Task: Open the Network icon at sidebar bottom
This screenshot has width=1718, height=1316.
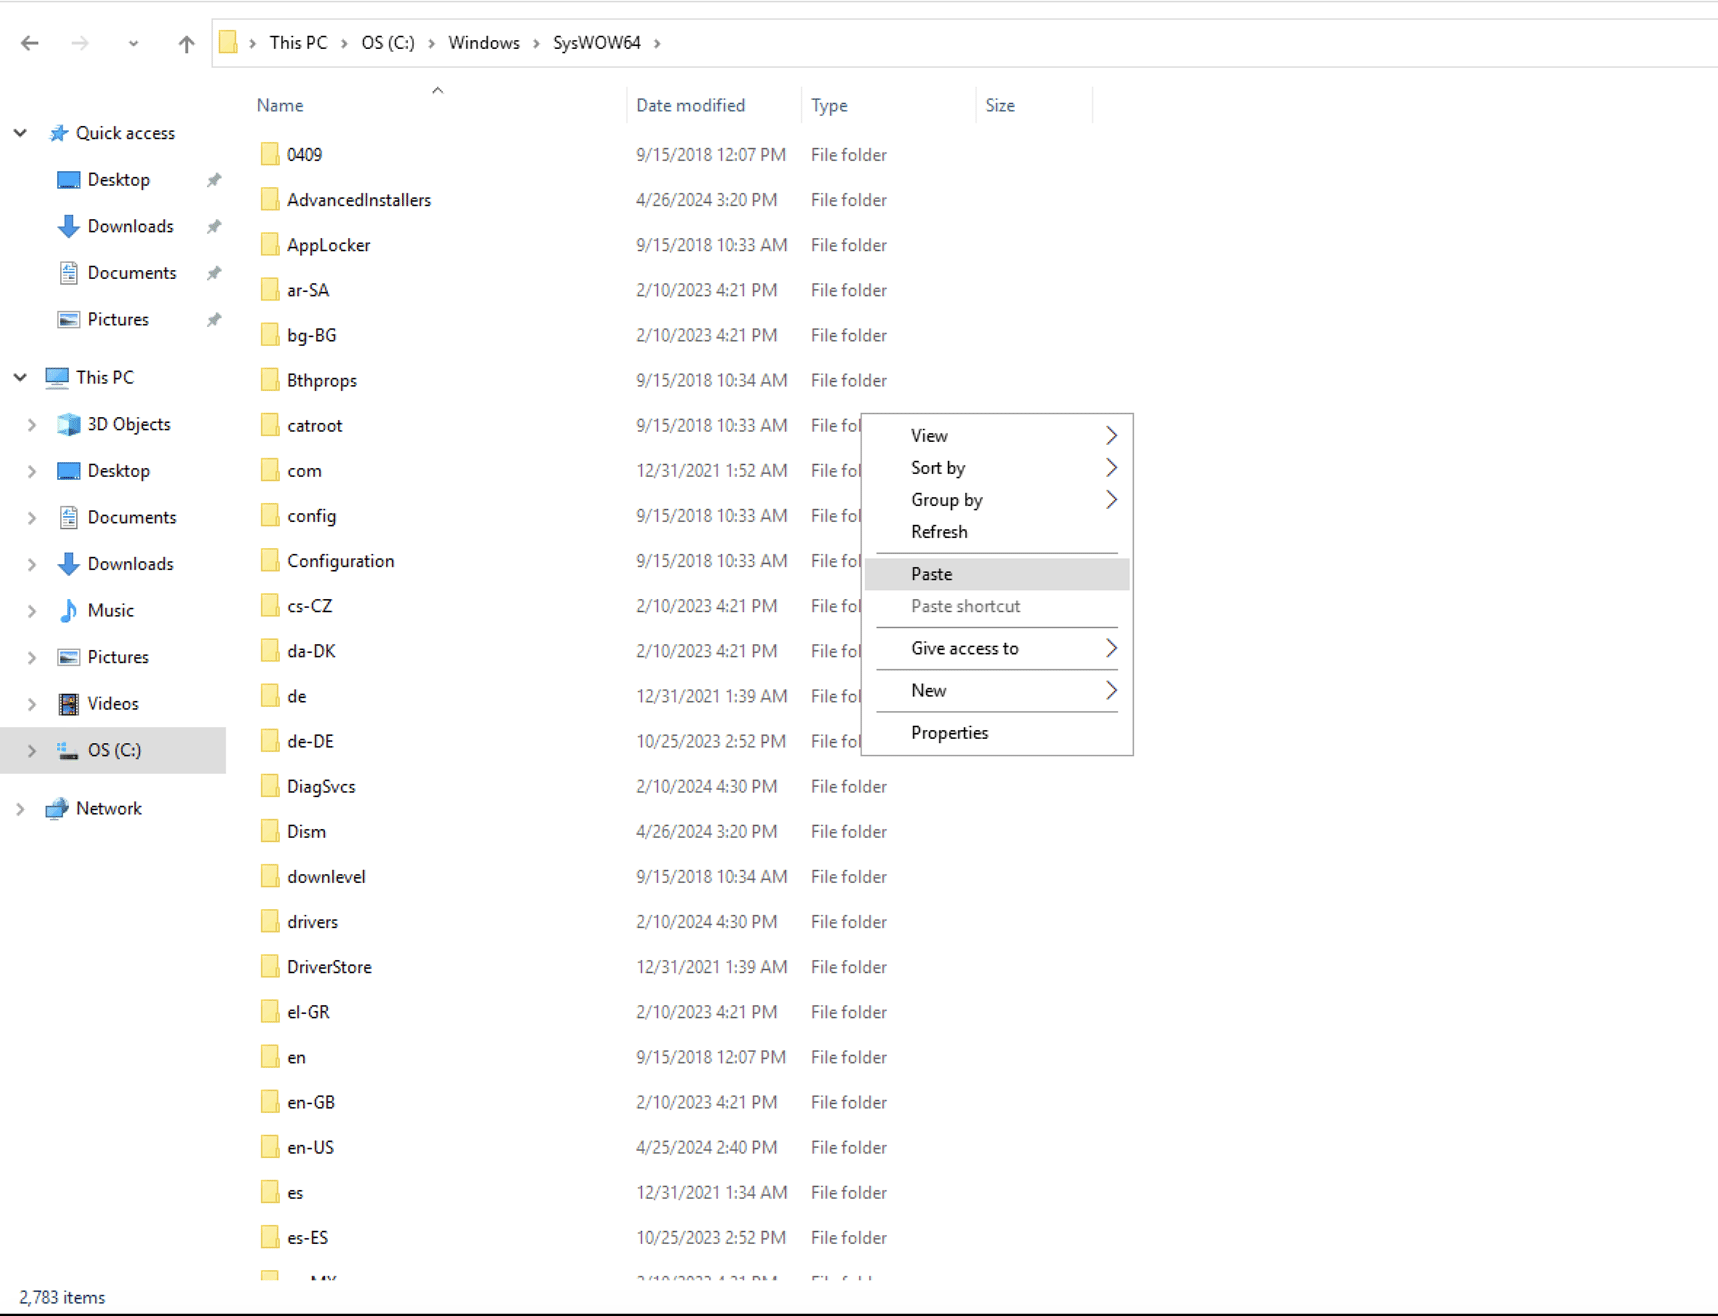Action: coord(57,808)
